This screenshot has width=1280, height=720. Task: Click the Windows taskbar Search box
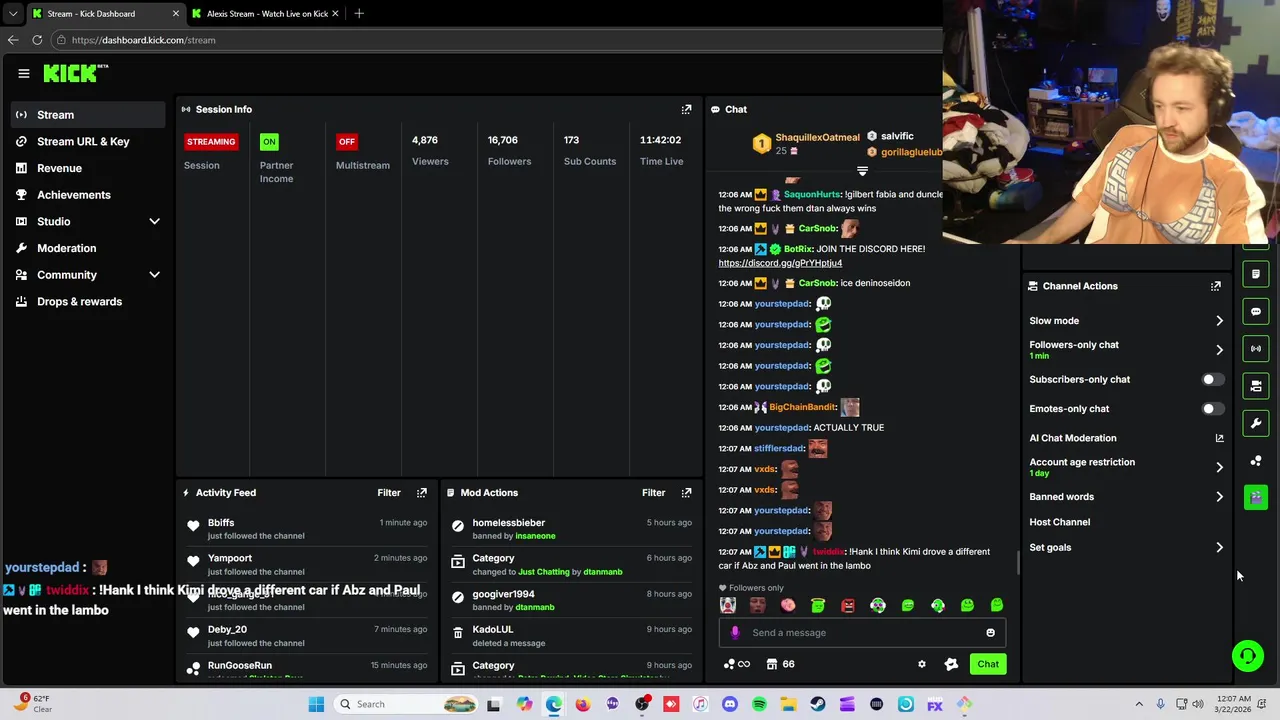pos(406,704)
